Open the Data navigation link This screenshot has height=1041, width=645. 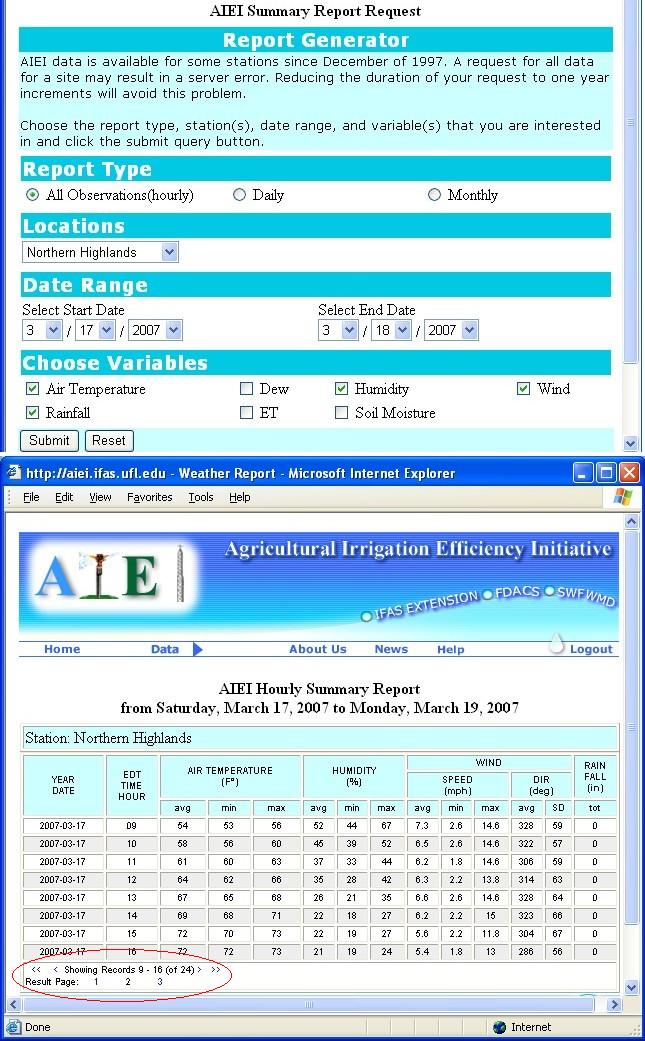point(165,649)
